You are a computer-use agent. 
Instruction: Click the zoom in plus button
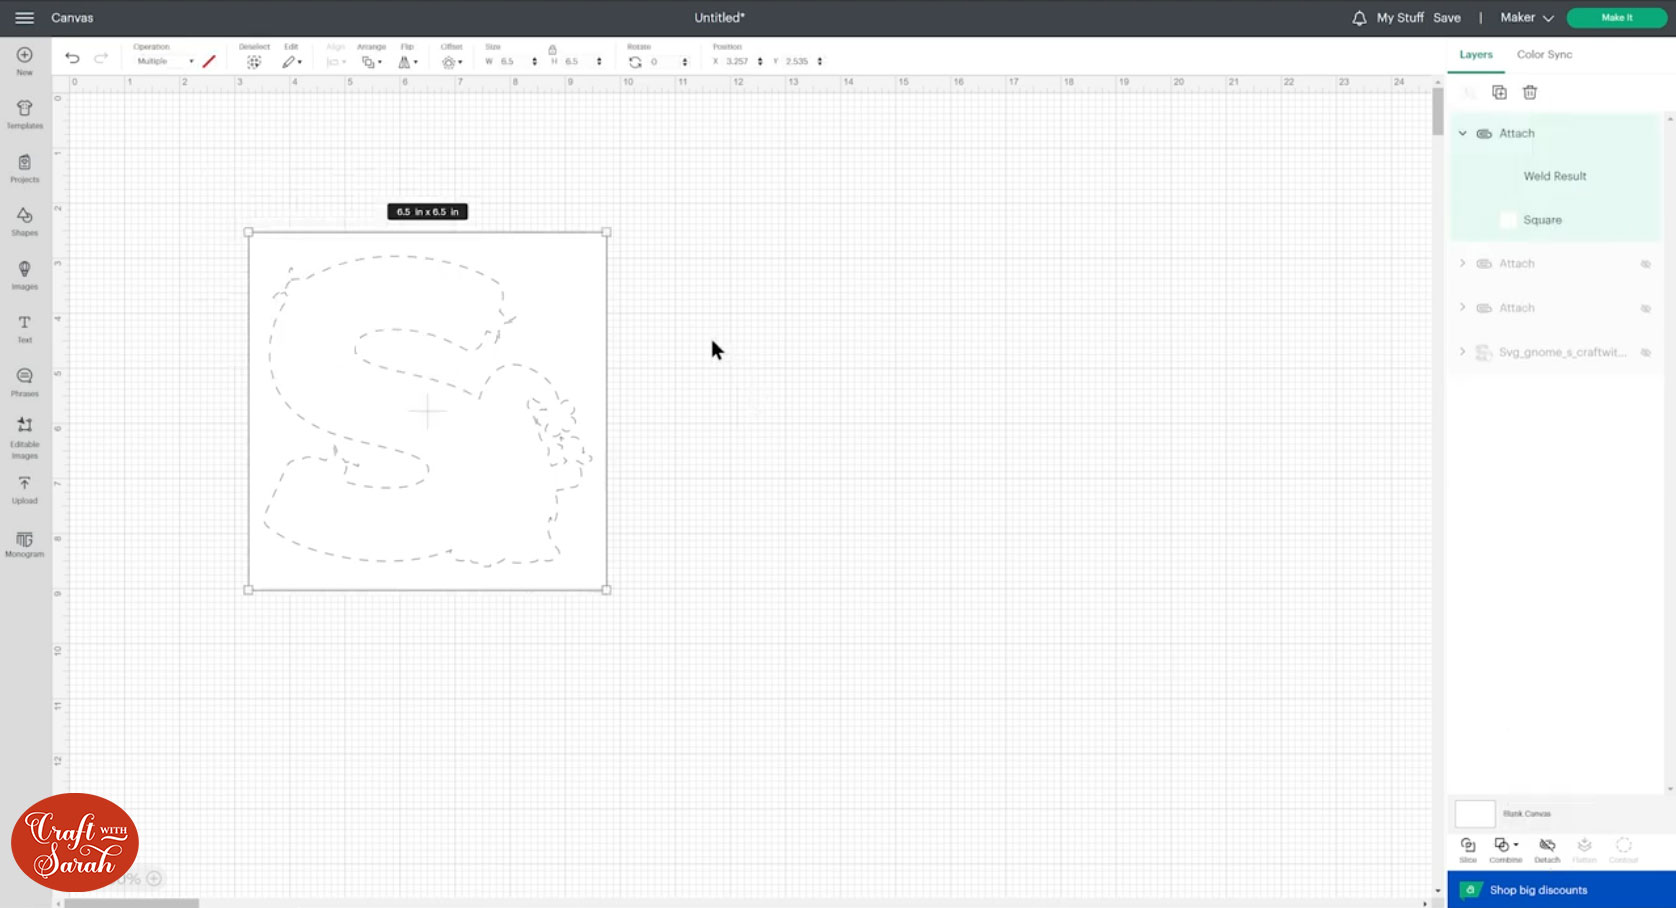click(154, 878)
